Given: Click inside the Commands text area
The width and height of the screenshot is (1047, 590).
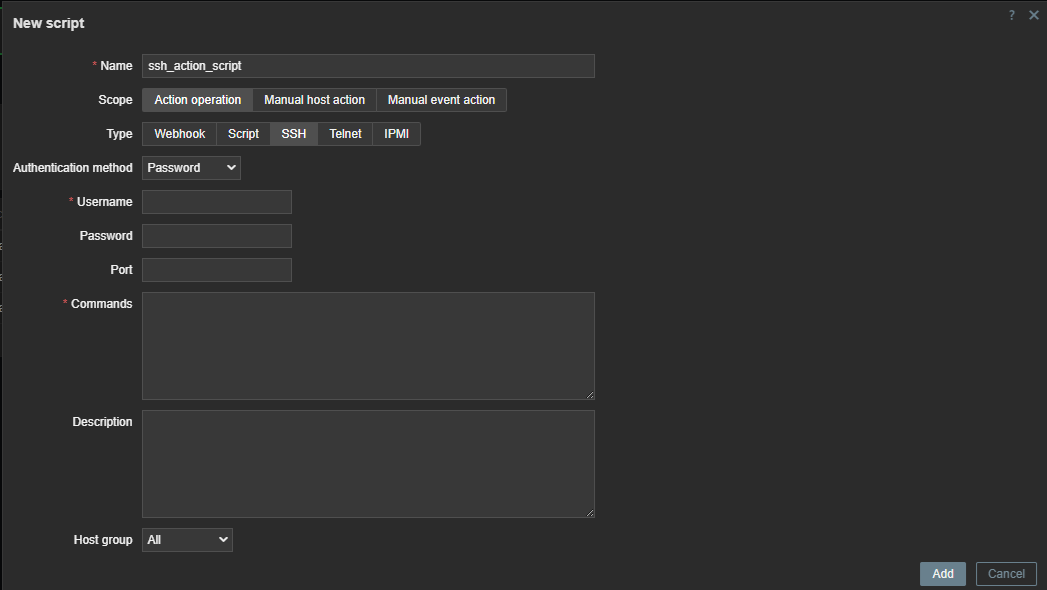Looking at the screenshot, I should pos(368,346).
